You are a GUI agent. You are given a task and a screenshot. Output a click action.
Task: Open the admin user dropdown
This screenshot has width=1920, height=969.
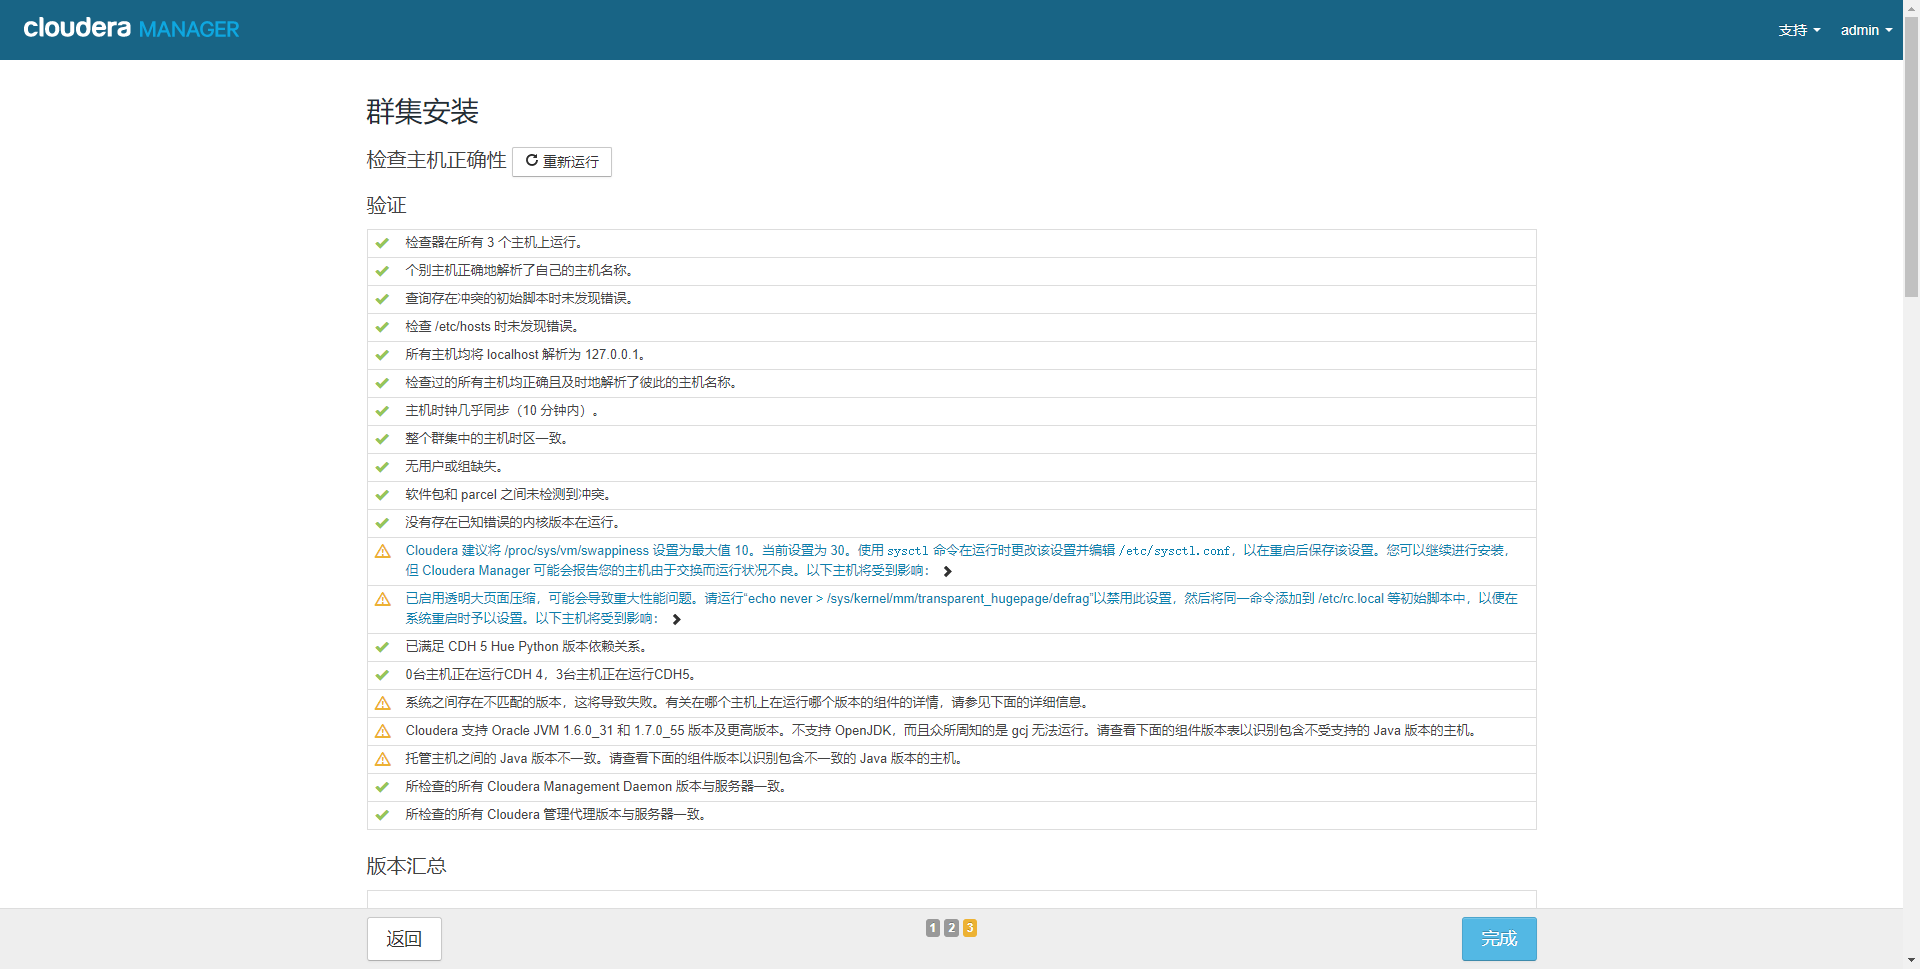coord(1866,30)
